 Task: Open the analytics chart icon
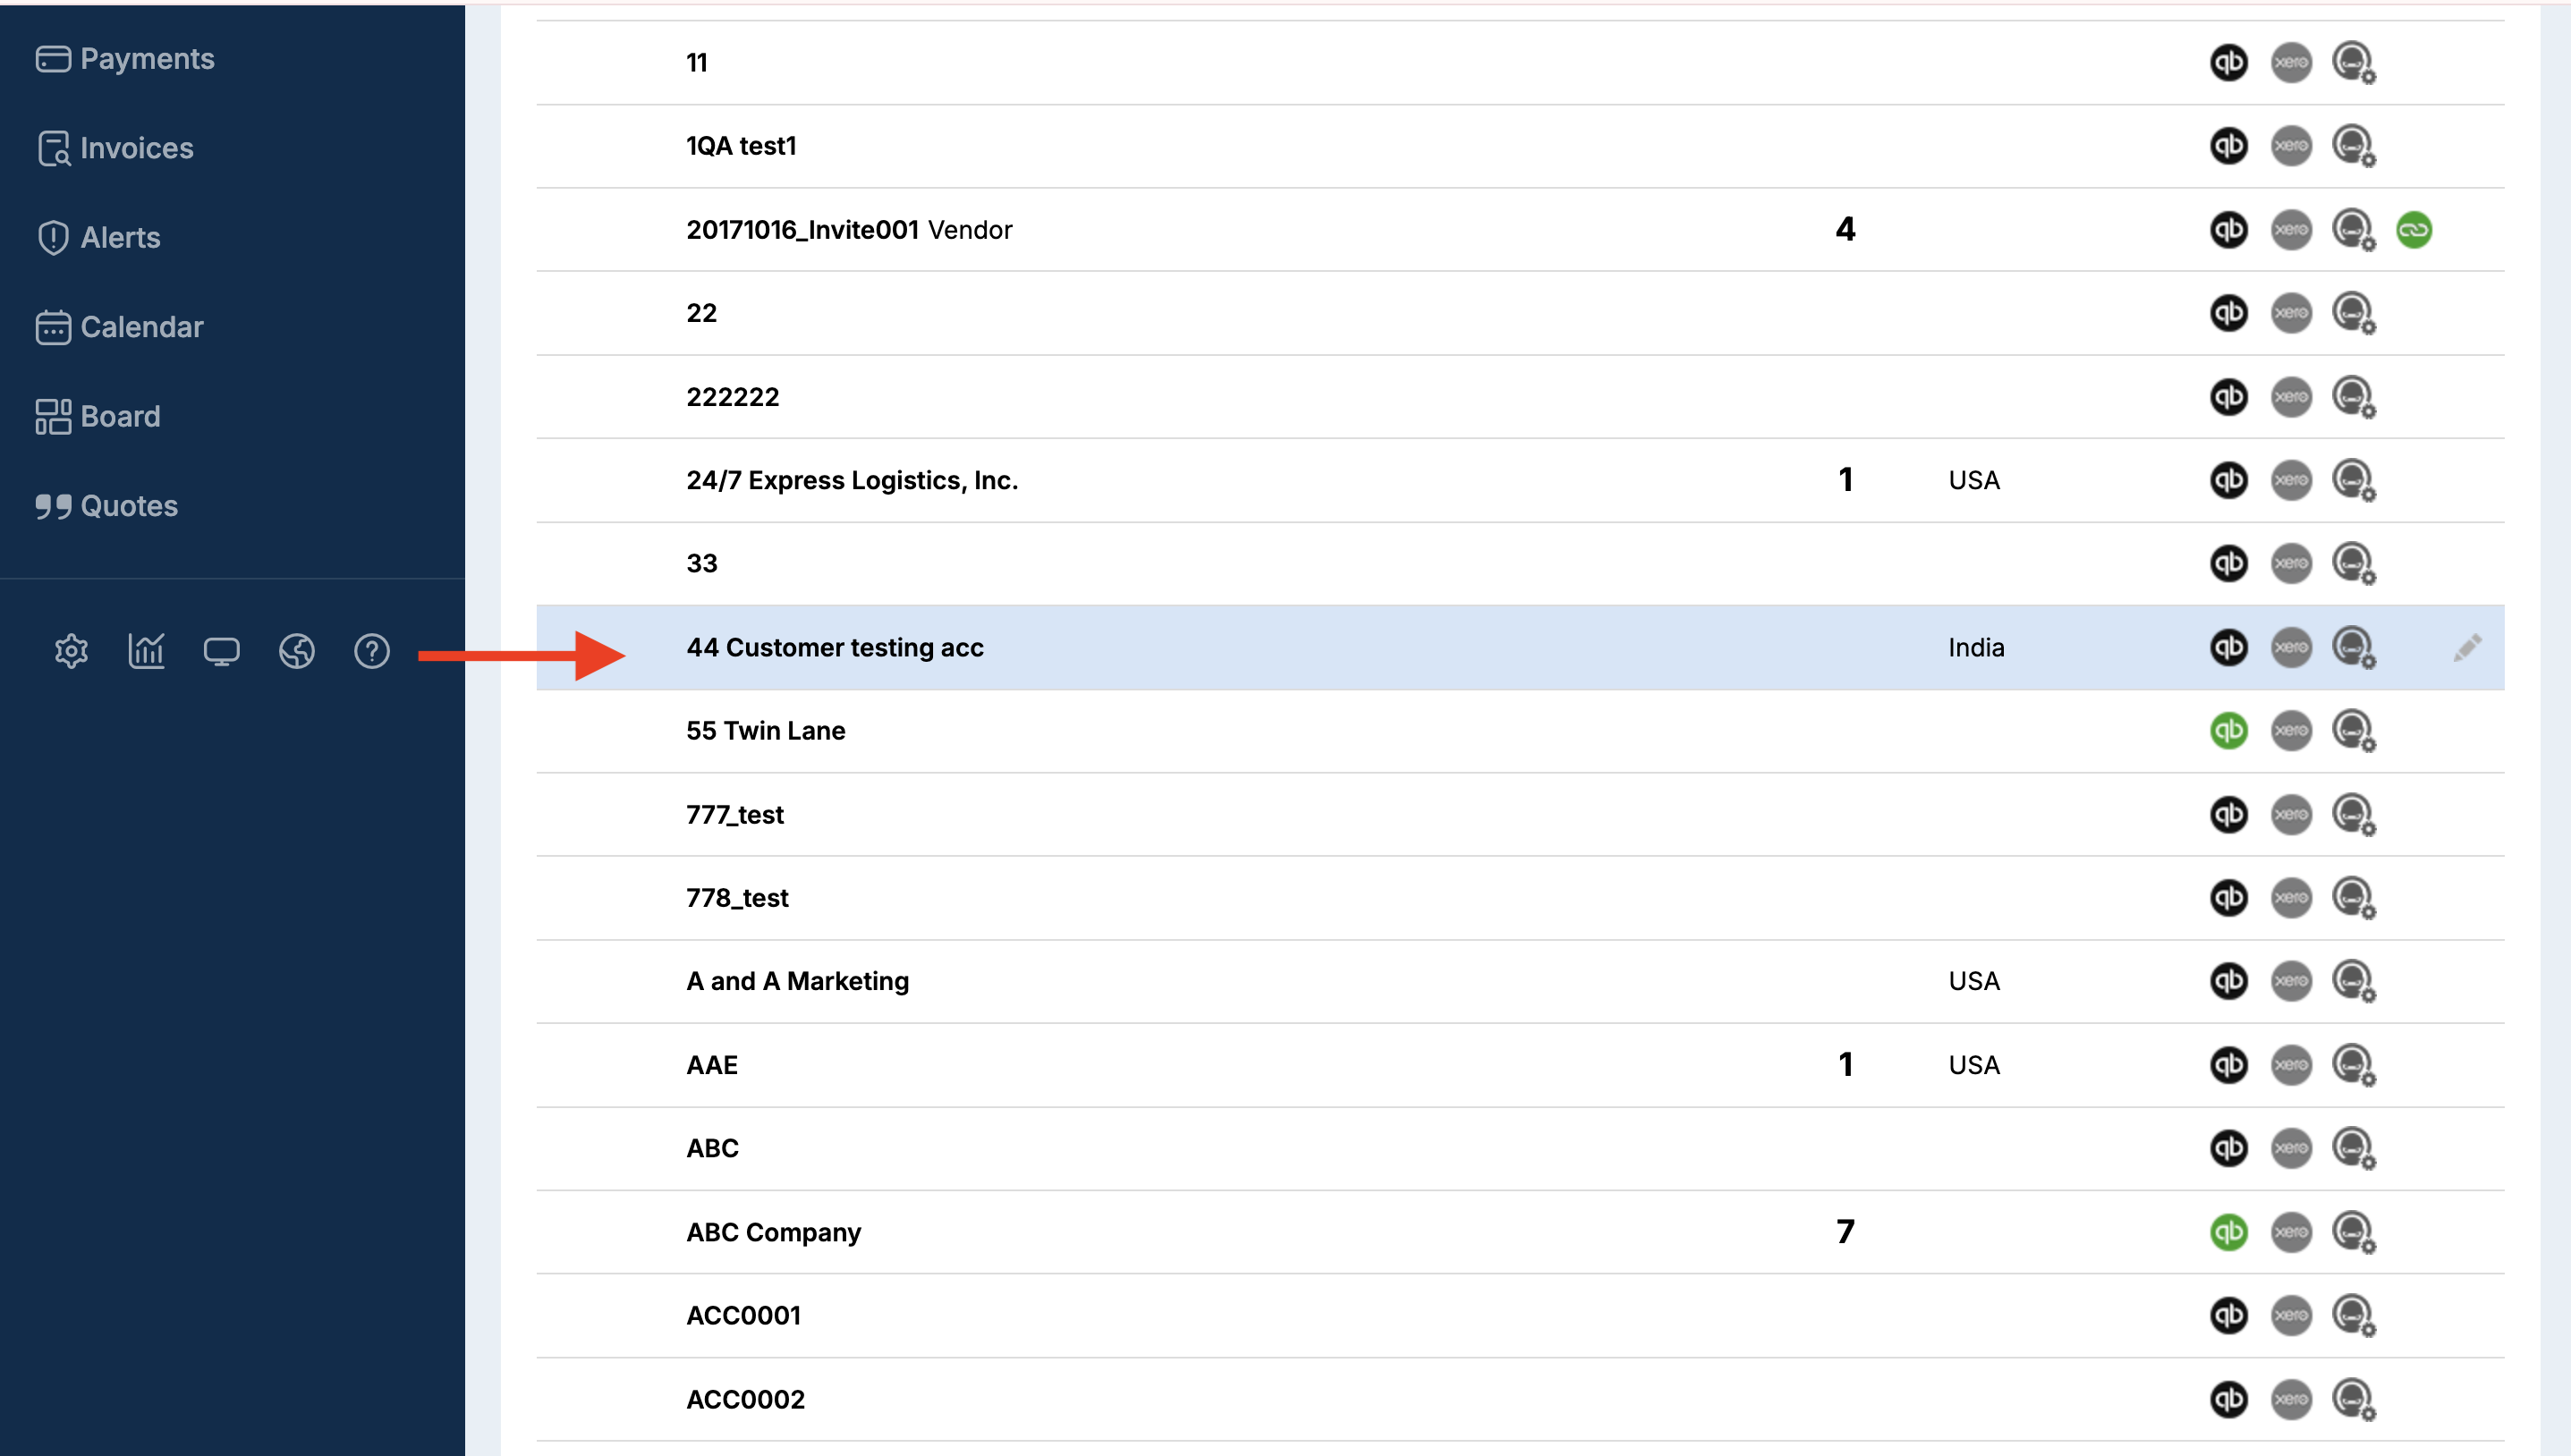[146, 651]
